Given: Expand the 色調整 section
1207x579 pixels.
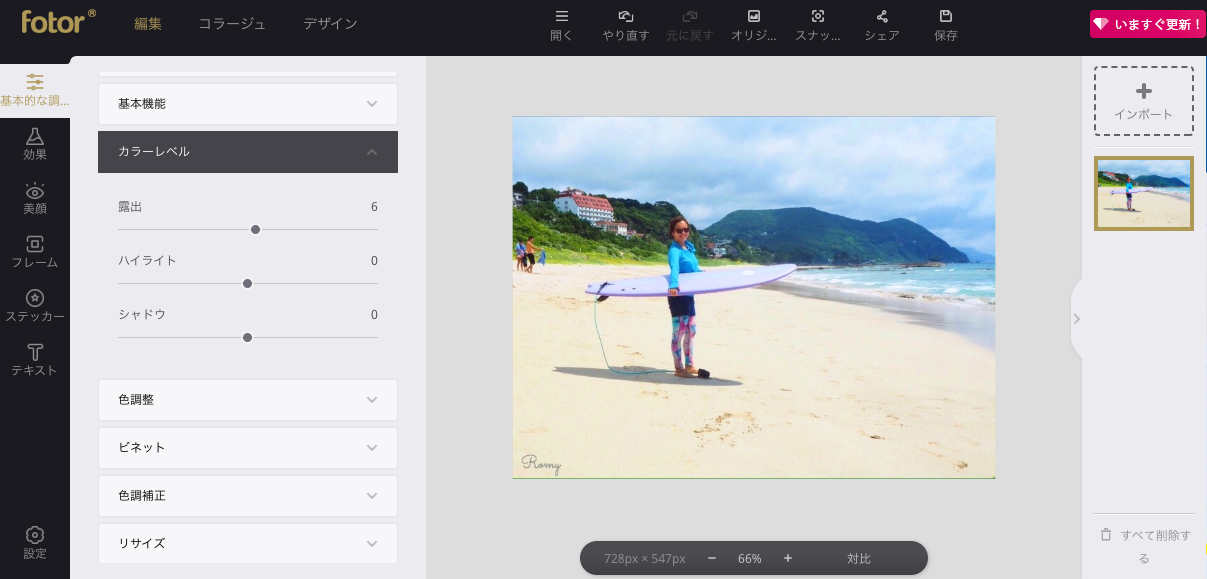Looking at the screenshot, I should [248, 400].
